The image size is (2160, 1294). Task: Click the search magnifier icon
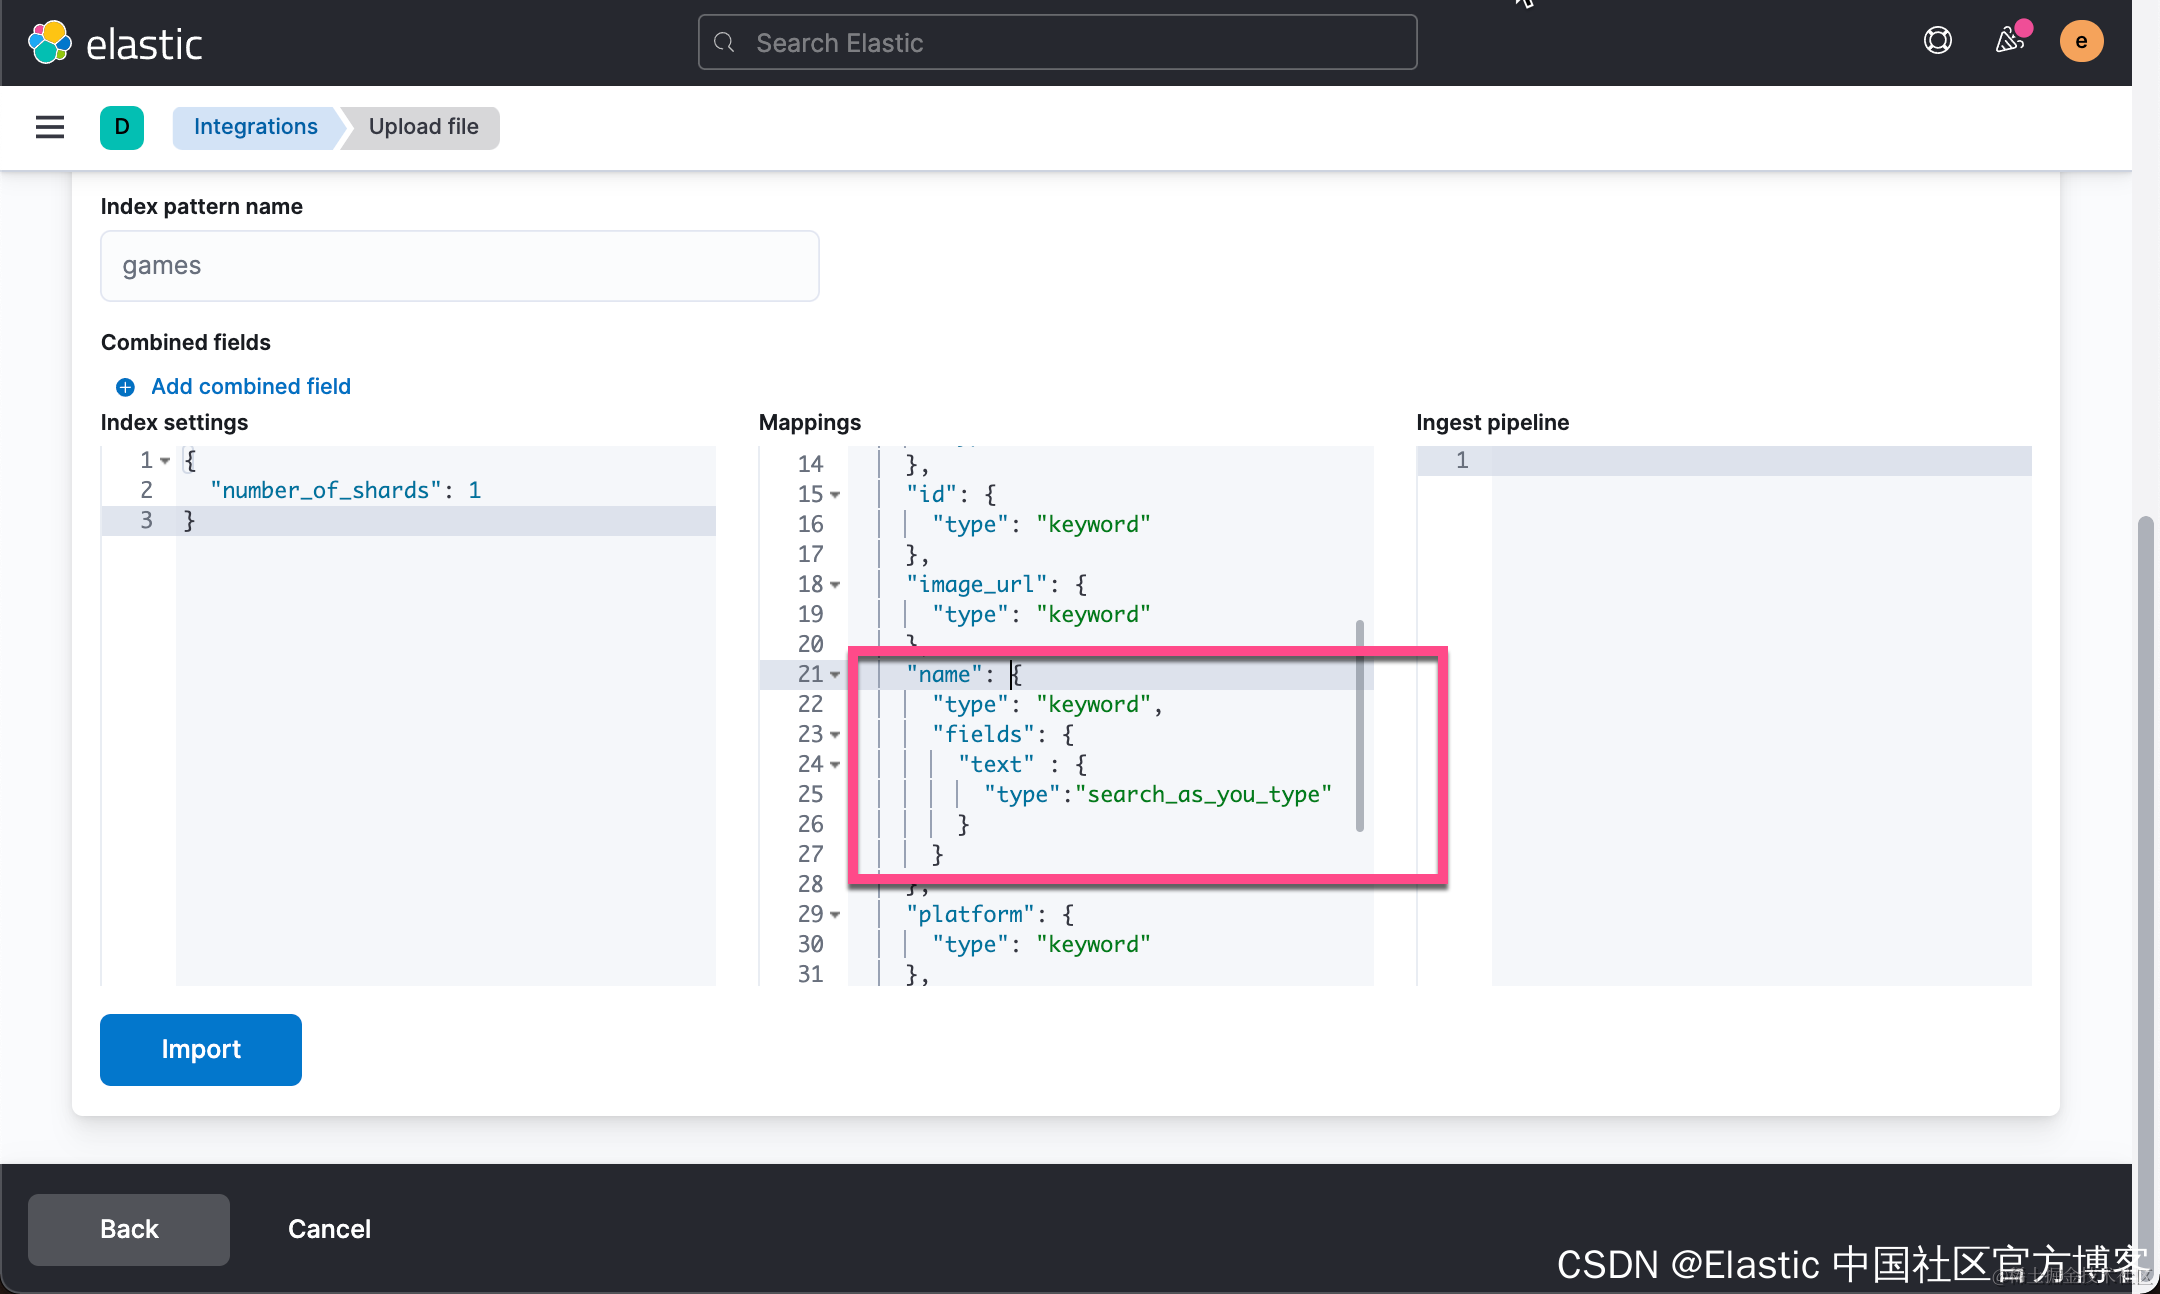point(725,43)
